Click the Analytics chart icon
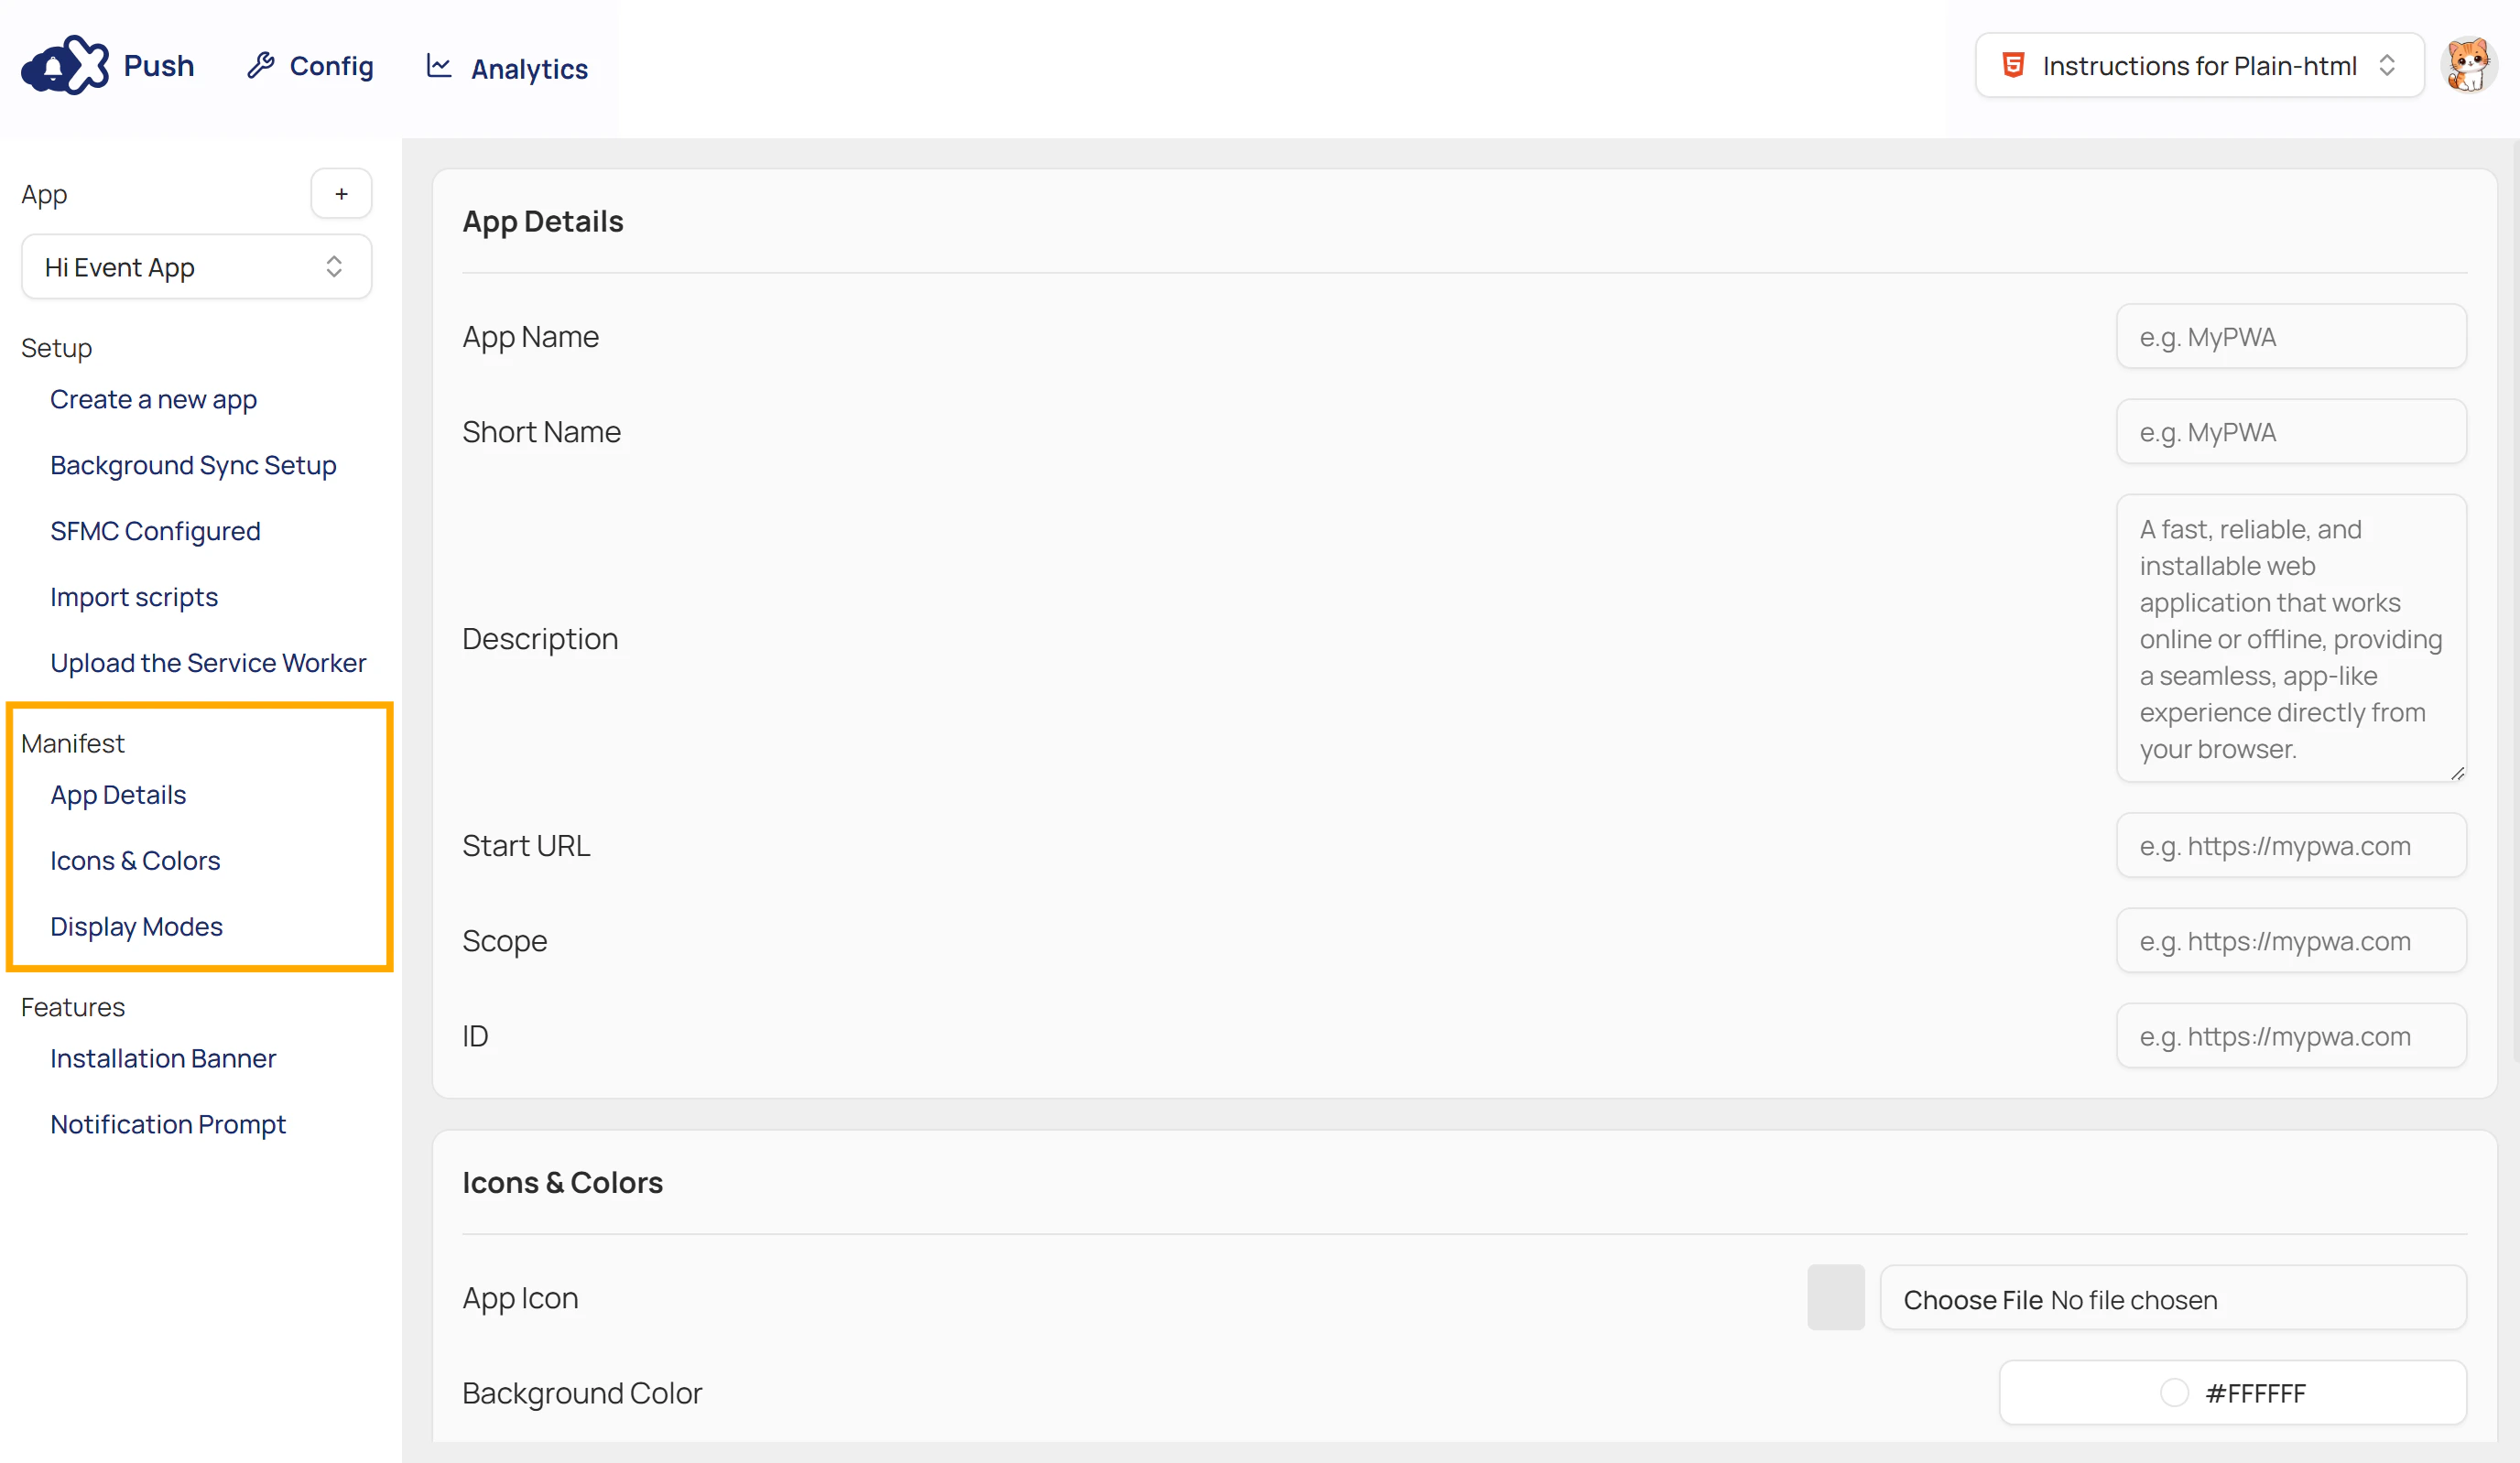The image size is (2520, 1463). [439, 66]
